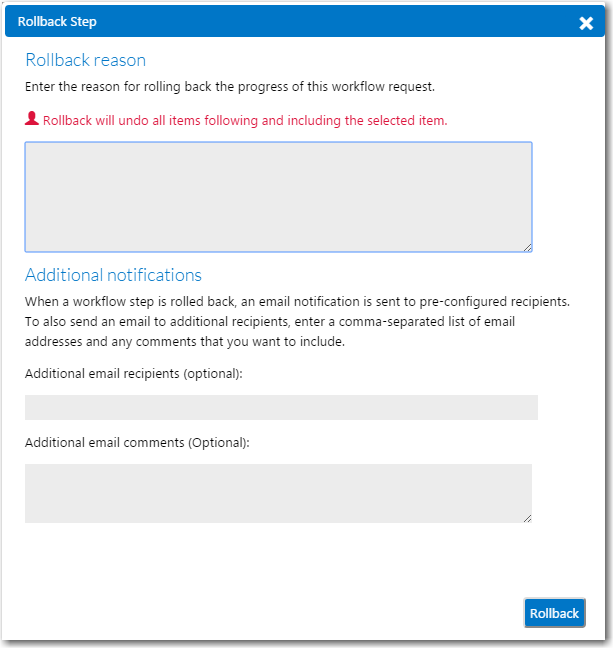Click the addresses and any comments line
This screenshot has width=613, height=648.
185,342
